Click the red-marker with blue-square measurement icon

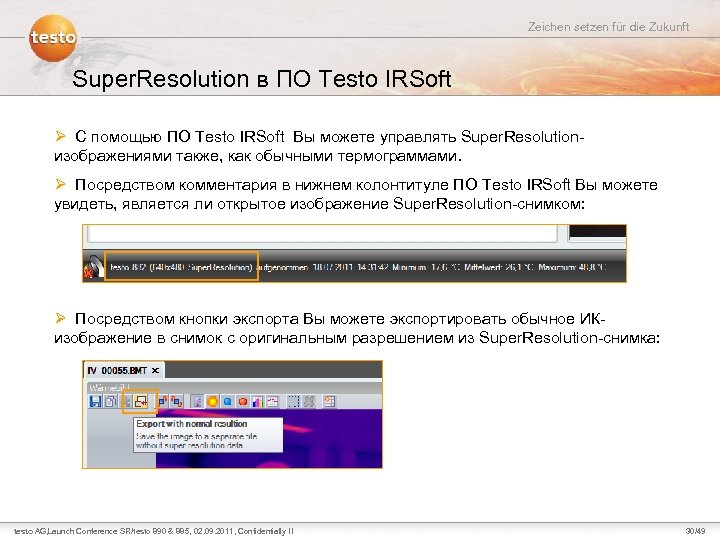177,402
